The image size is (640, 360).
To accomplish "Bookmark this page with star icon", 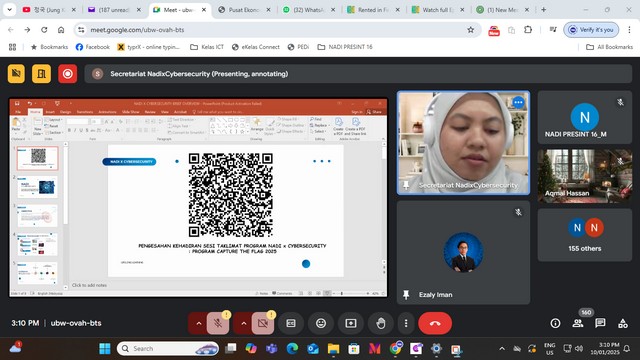I will 471,30.
